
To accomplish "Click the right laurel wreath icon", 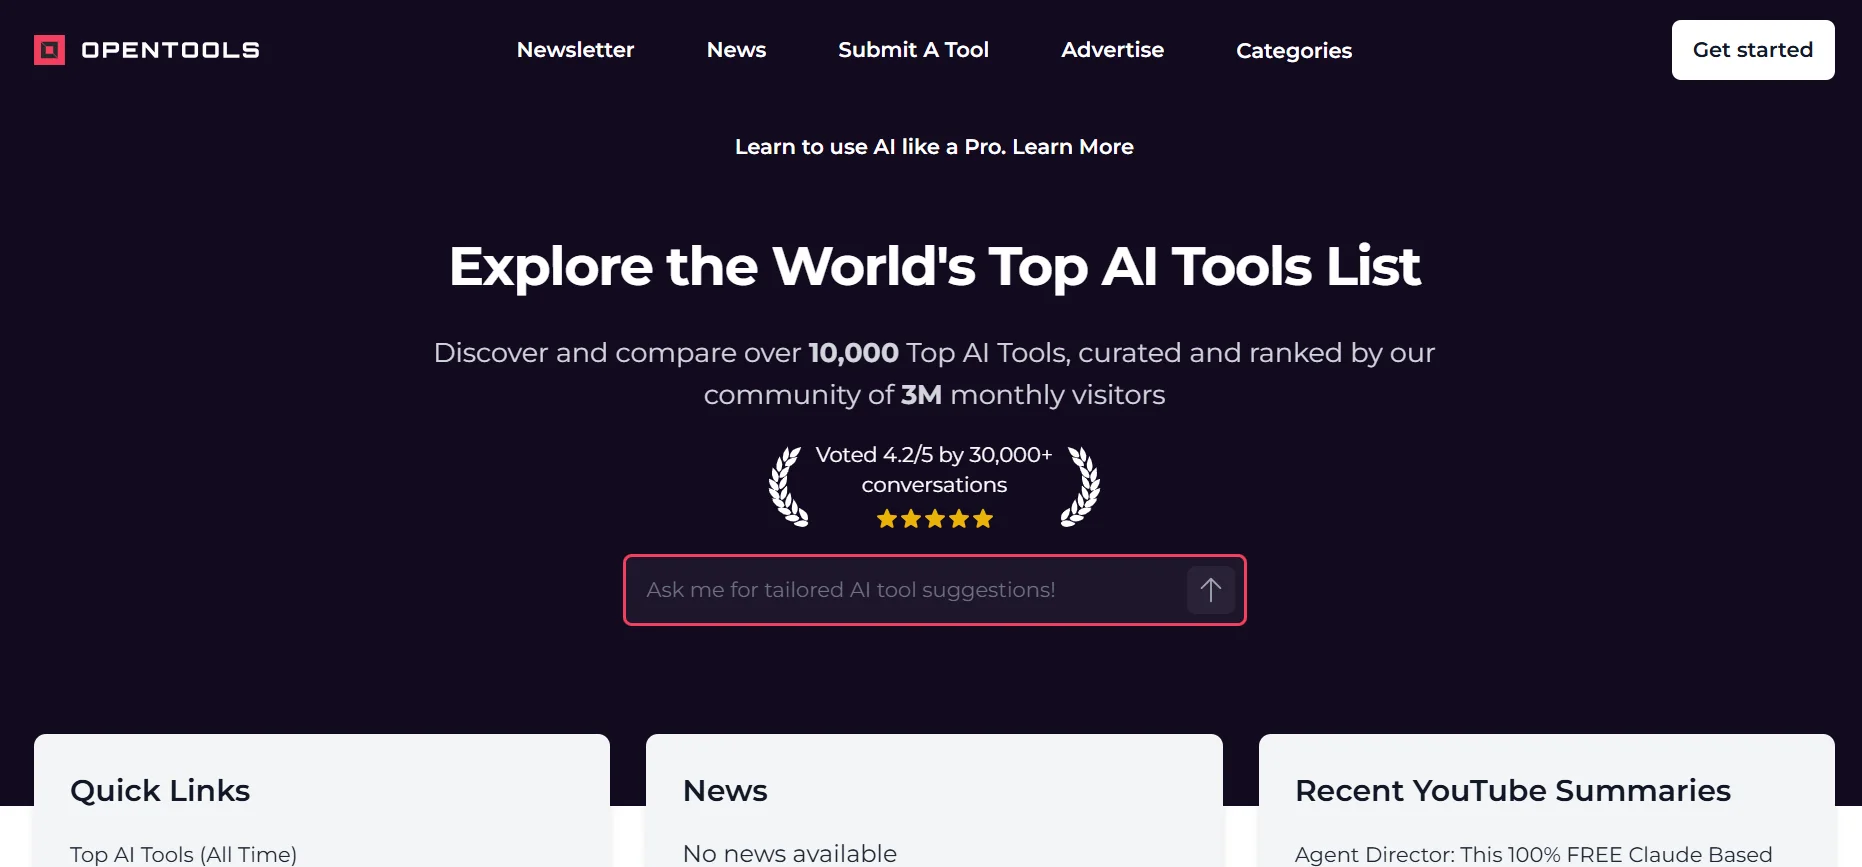I will point(1081,486).
